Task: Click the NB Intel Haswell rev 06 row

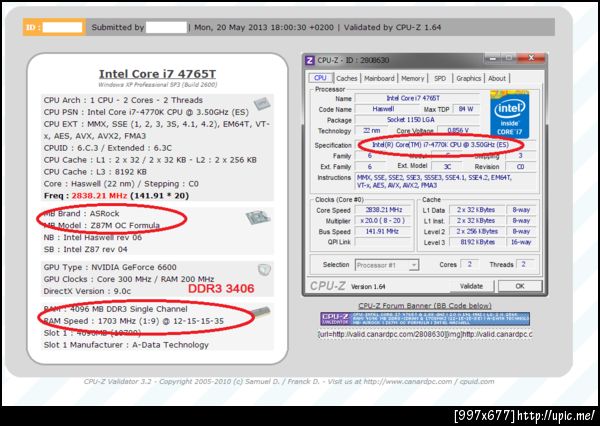Action: pos(93,237)
